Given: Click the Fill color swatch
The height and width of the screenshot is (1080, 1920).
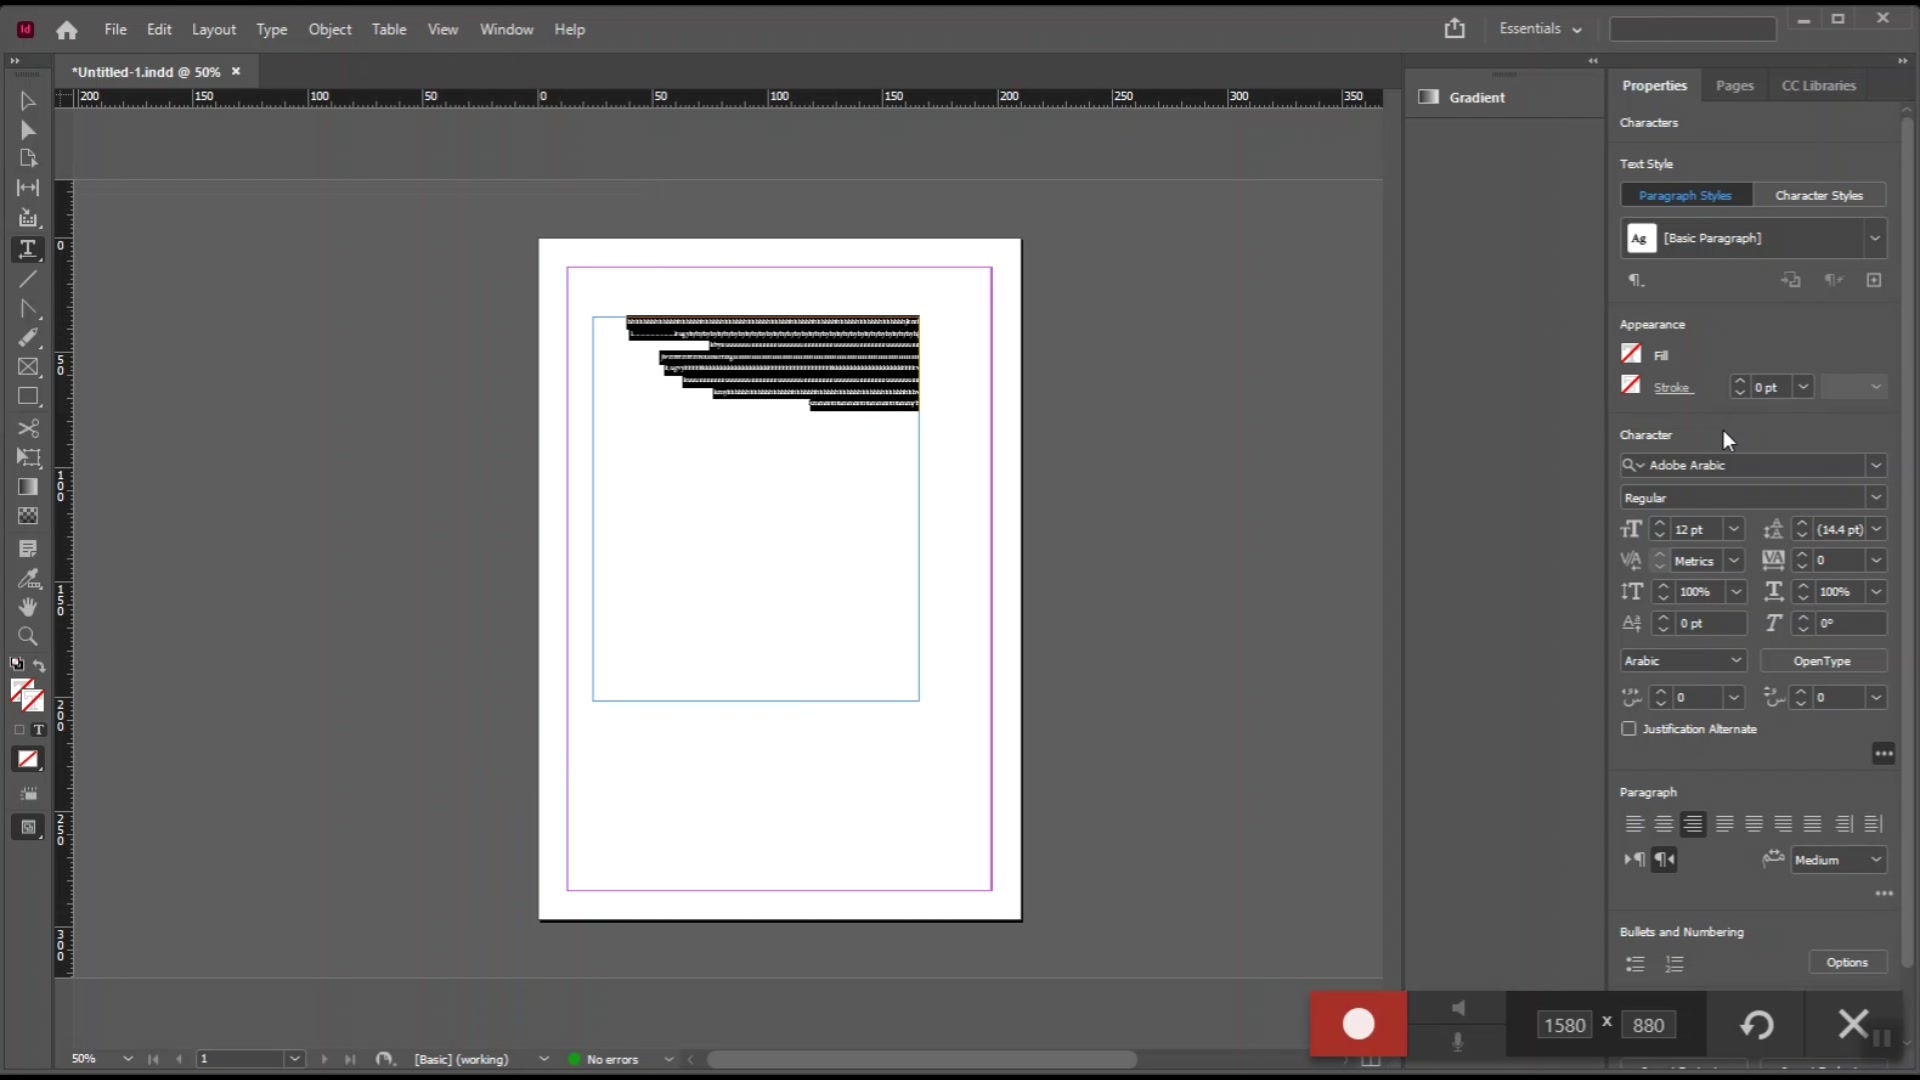Looking at the screenshot, I should 1631,354.
